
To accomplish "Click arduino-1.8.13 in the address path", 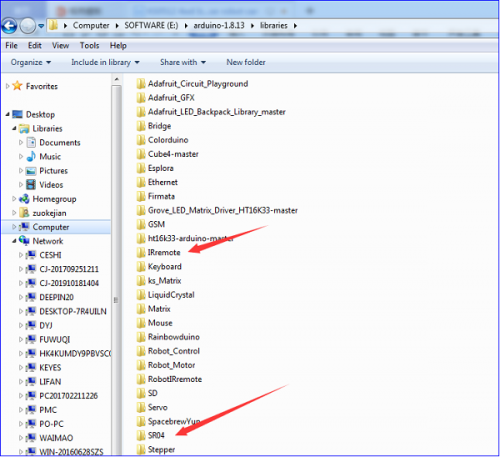I will point(219,26).
